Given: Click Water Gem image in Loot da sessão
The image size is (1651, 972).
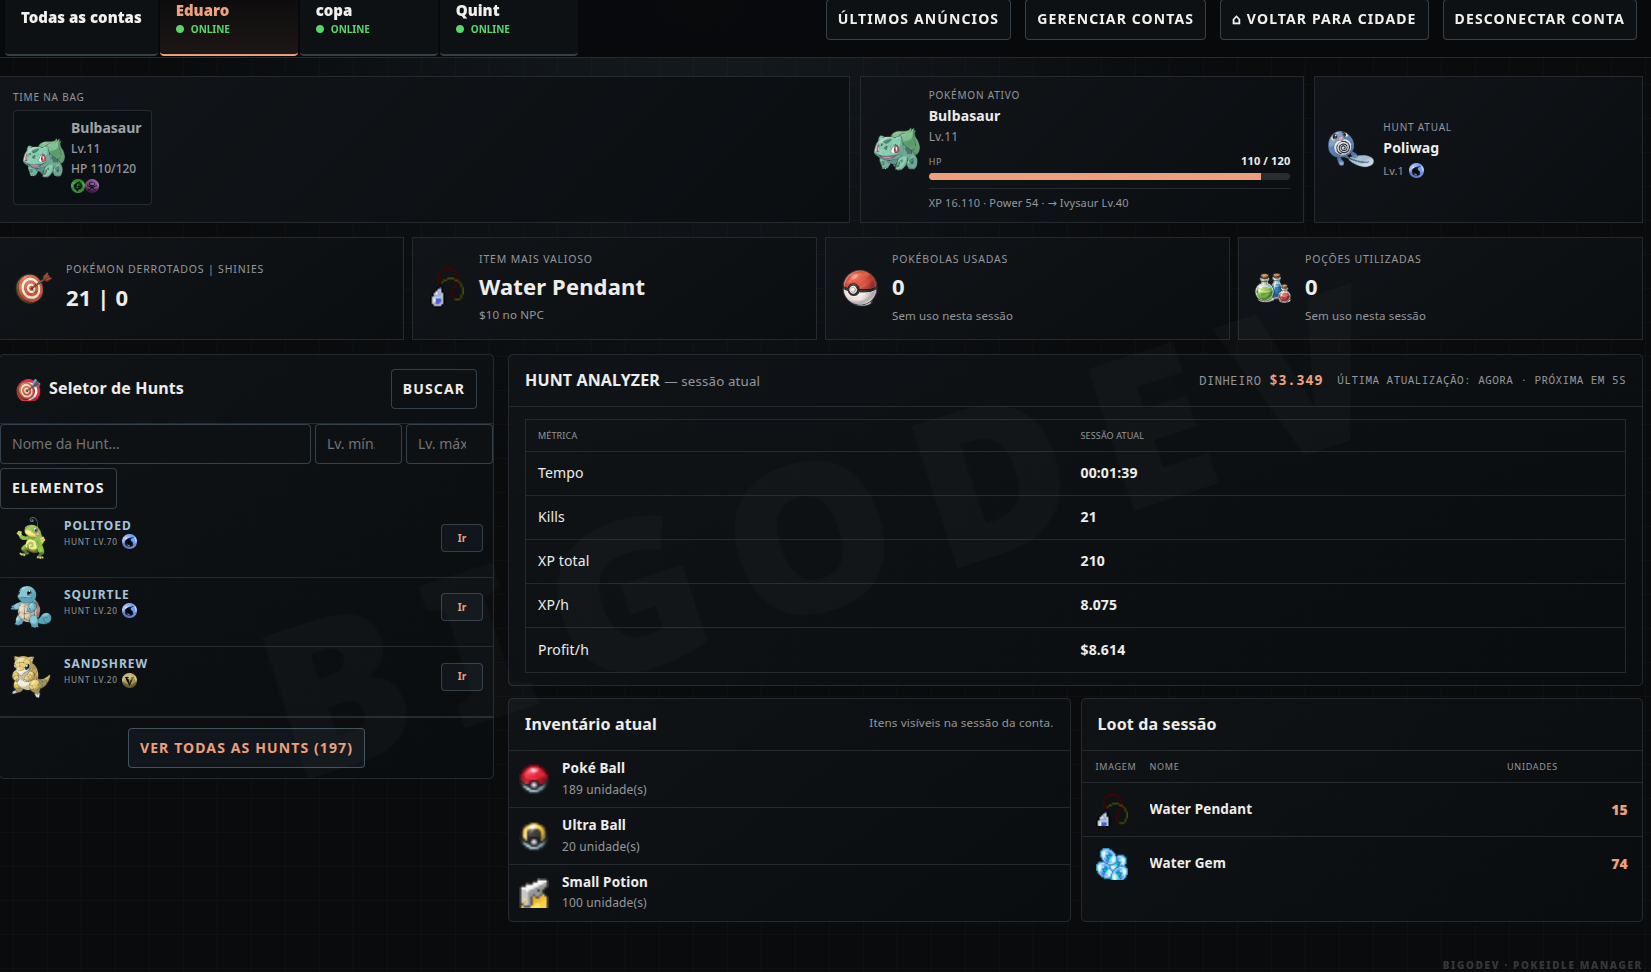Looking at the screenshot, I should click(1112, 864).
